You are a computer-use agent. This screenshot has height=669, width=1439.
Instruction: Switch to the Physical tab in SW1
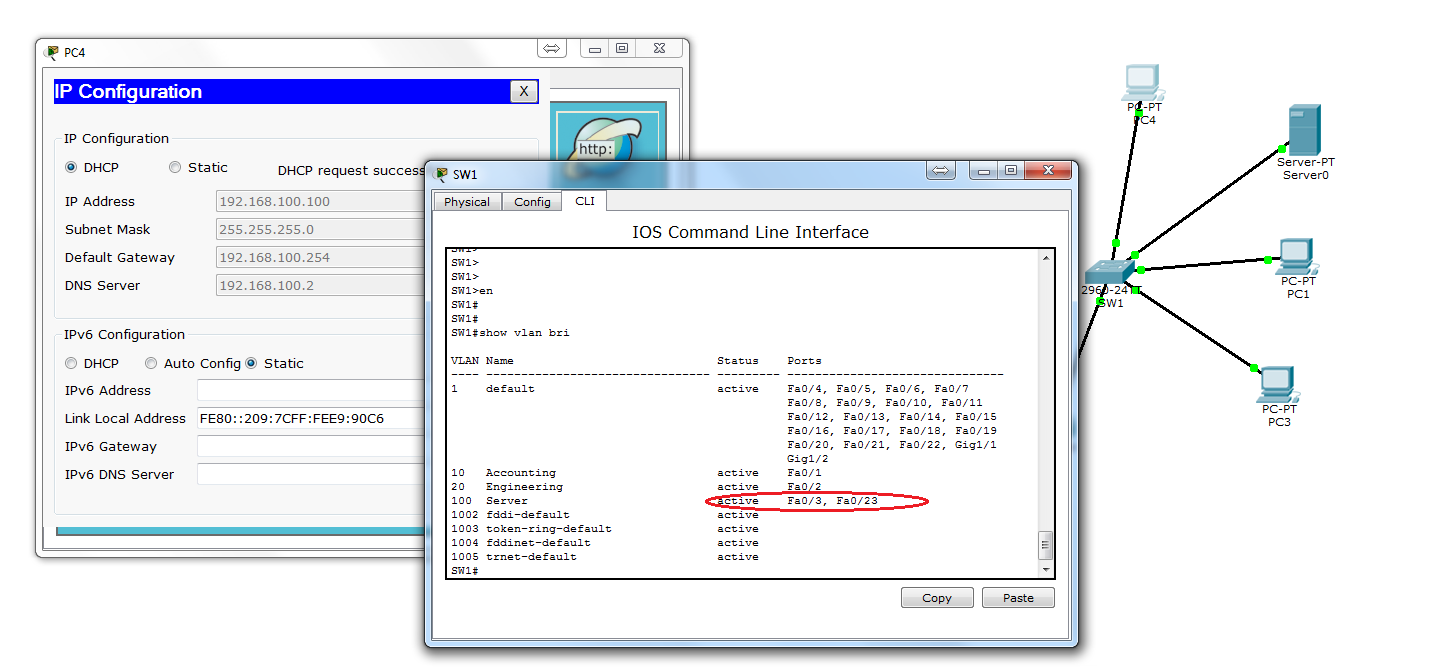[467, 202]
